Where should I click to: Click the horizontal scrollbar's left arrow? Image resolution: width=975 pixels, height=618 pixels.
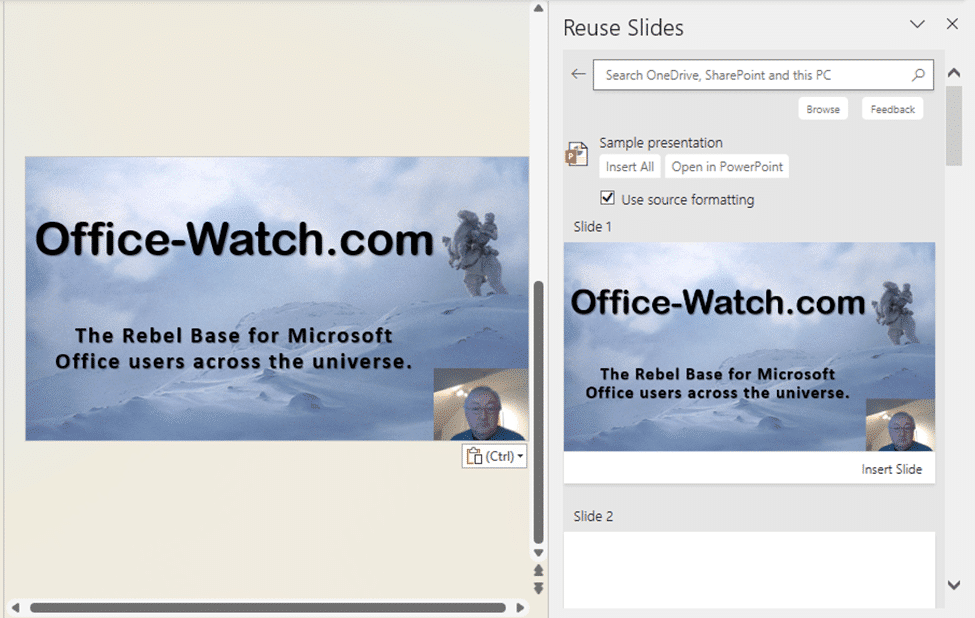pyautogui.click(x=16, y=607)
